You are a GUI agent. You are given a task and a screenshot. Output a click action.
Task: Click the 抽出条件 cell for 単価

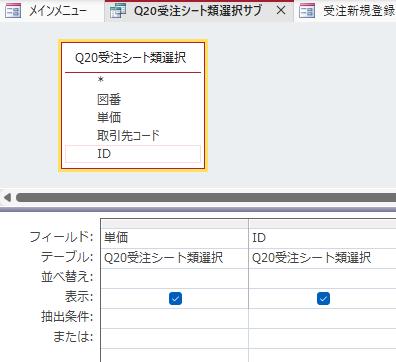174,318
